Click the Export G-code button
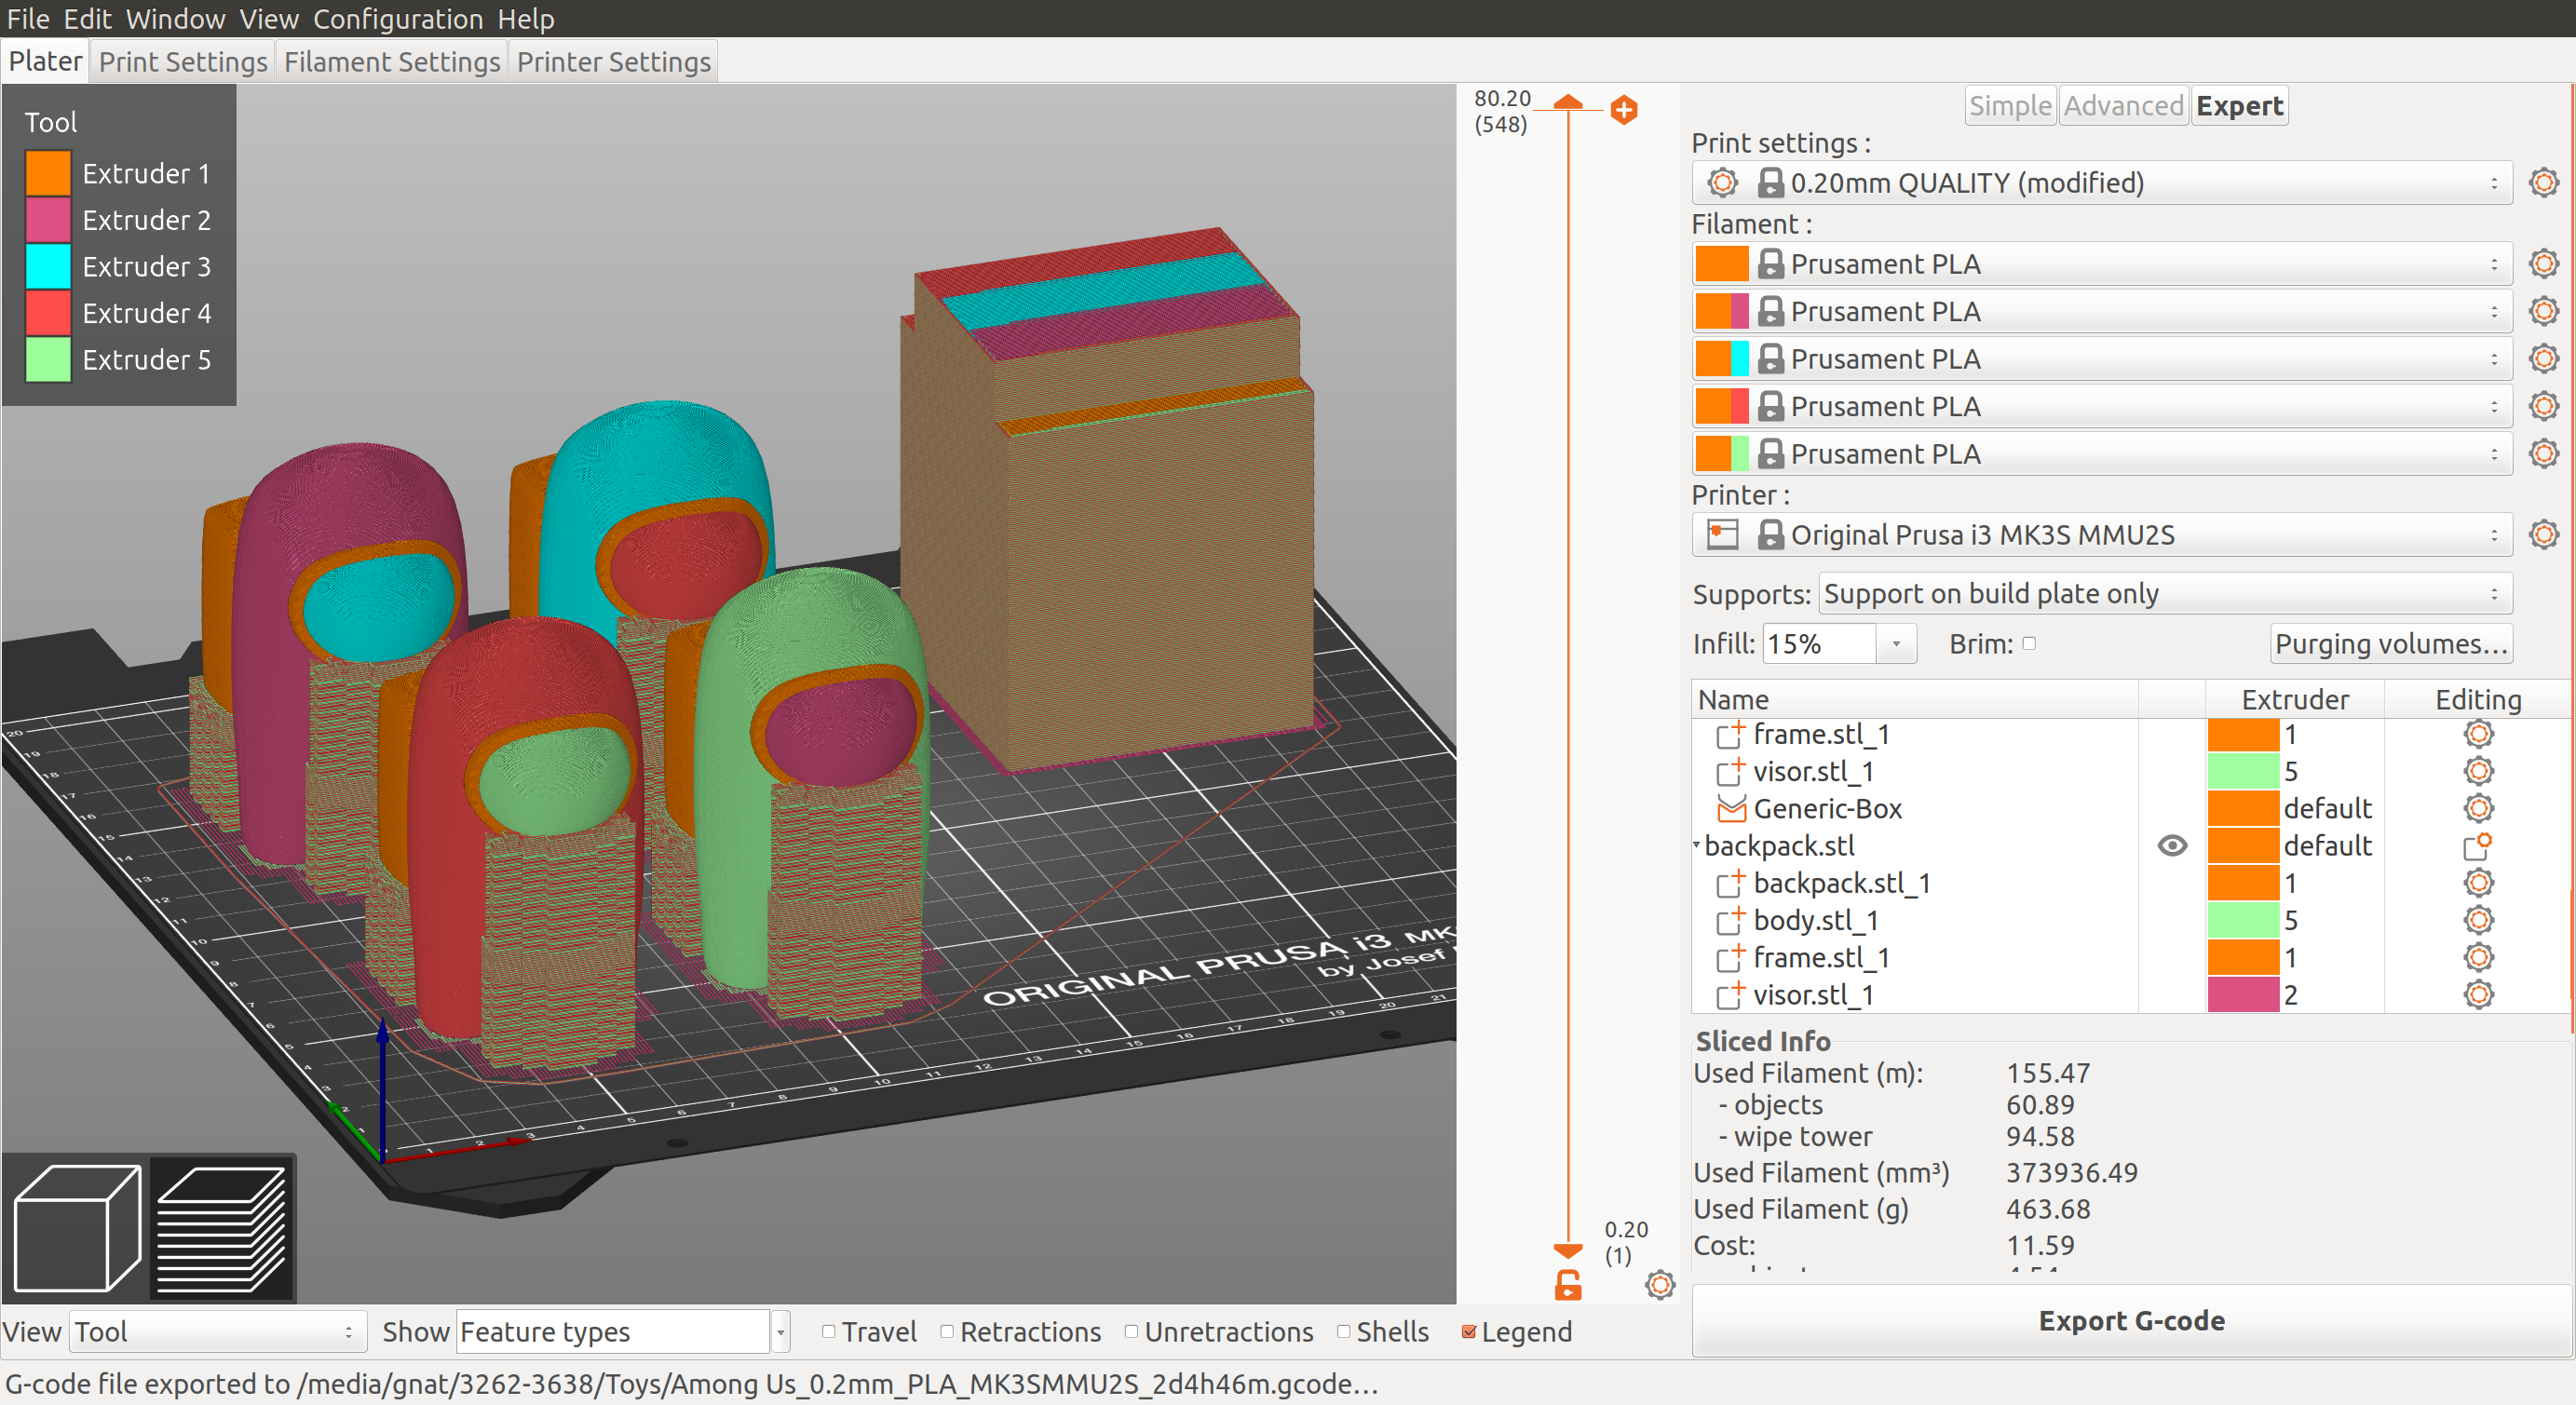Screen dimensions: 2576x1405 point(2132,1320)
